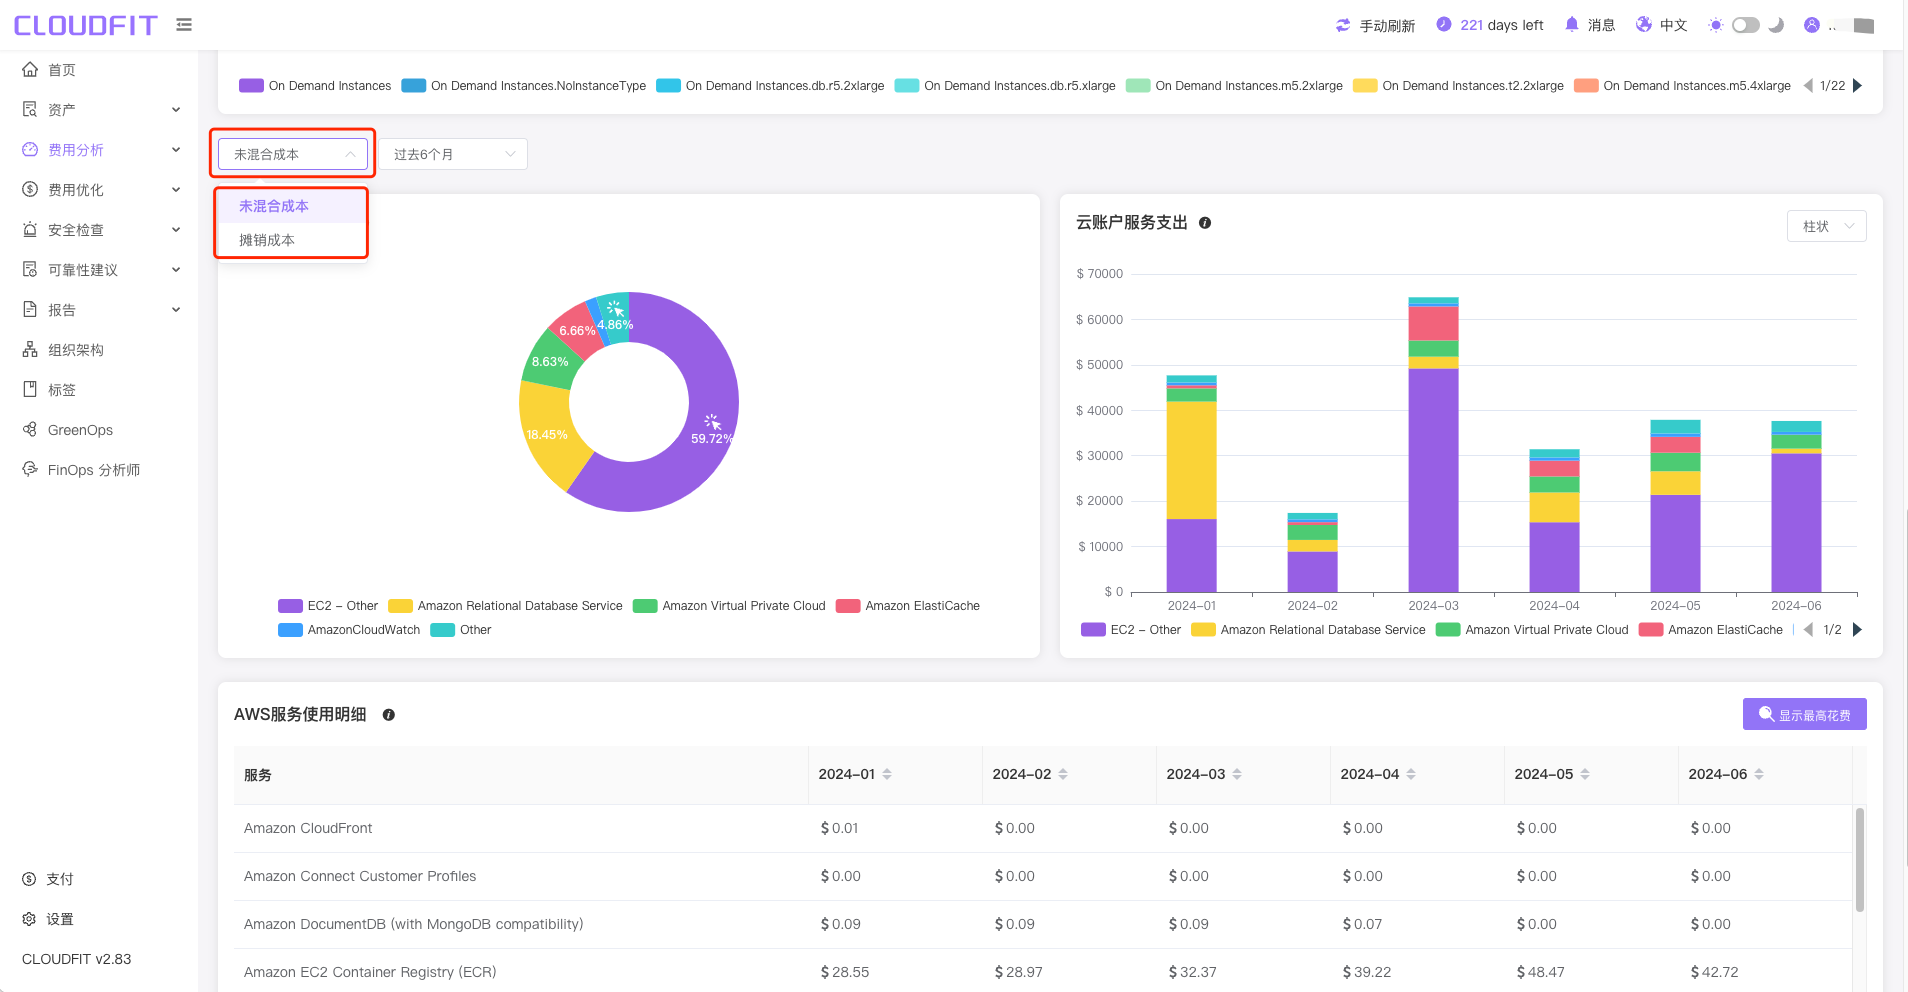Open the user avatar icon
The image size is (1908, 992).
pyautogui.click(x=1812, y=25)
